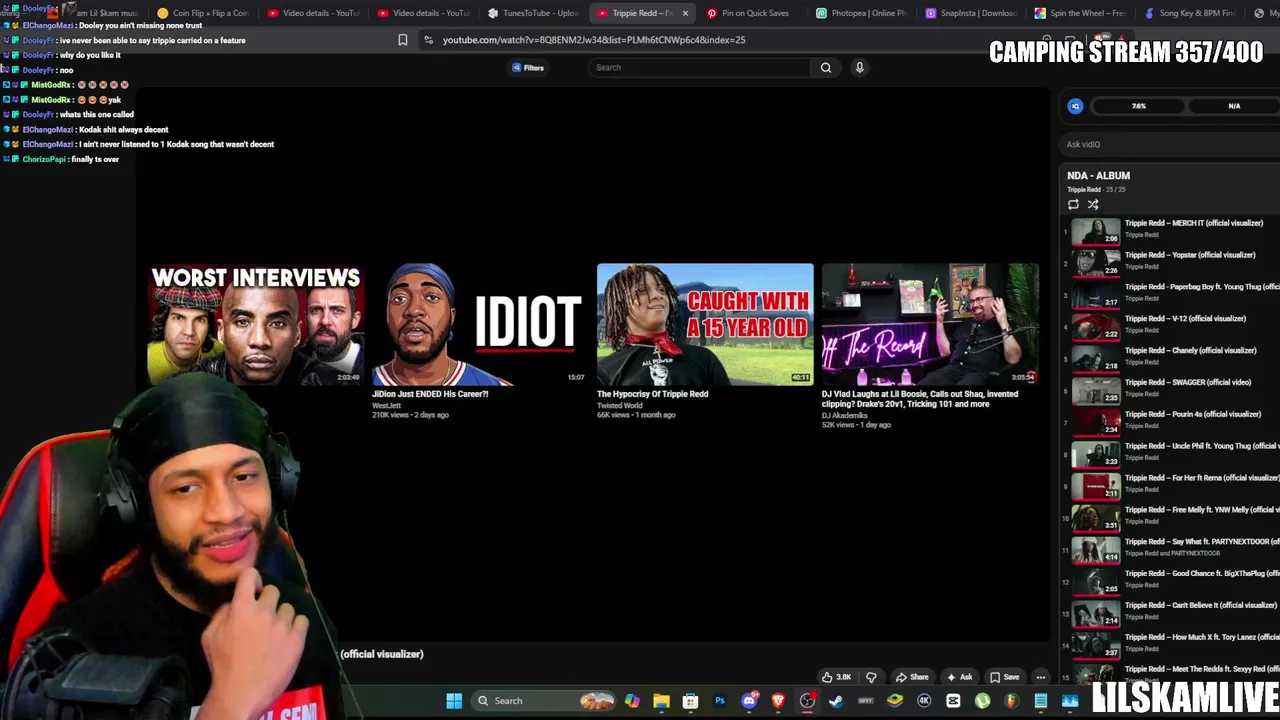The height and width of the screenshot is (720, 1280).
Task: Play SWAGGER (official video) from playlist
Action: pyautogui.click(x=1172, y=392)
